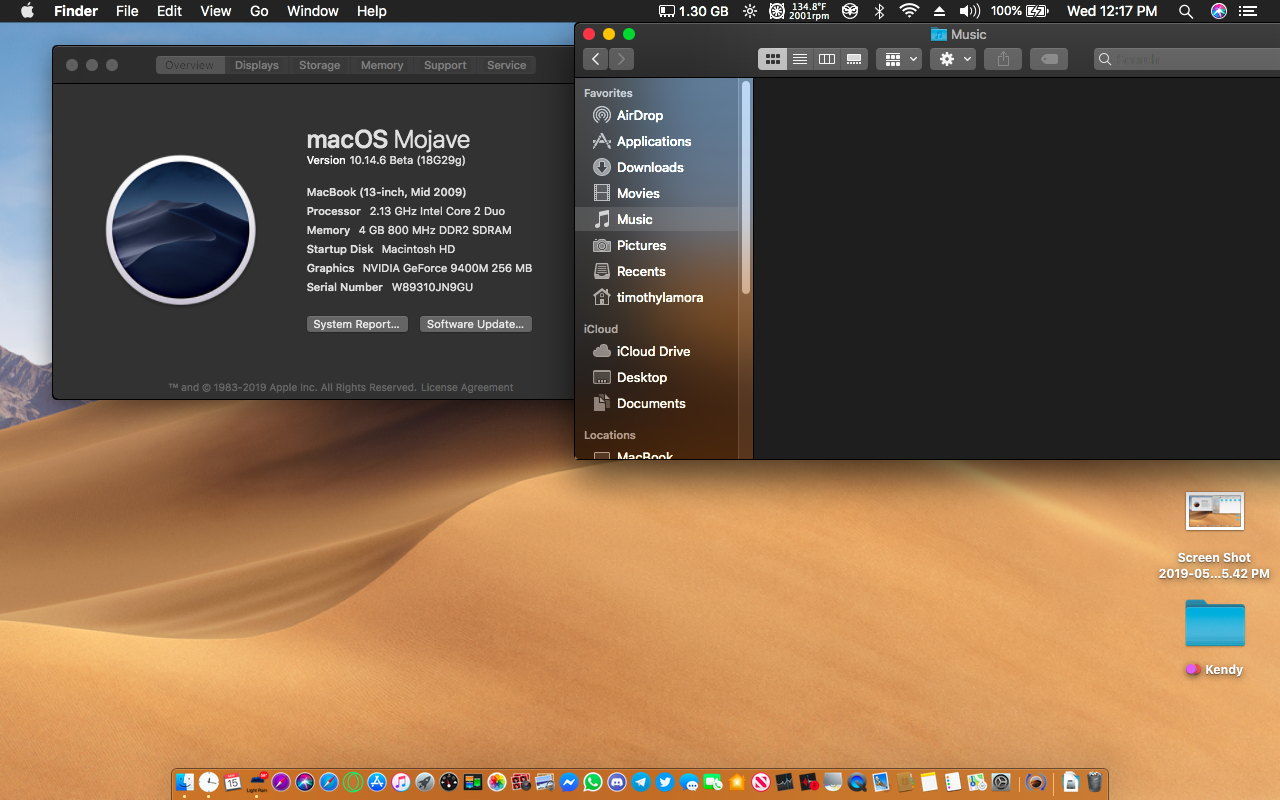Image resolution: width=1280 pixels, height=800 pixels.
Task: Switch to the Storage tab
Action: (x=320, y=65)
